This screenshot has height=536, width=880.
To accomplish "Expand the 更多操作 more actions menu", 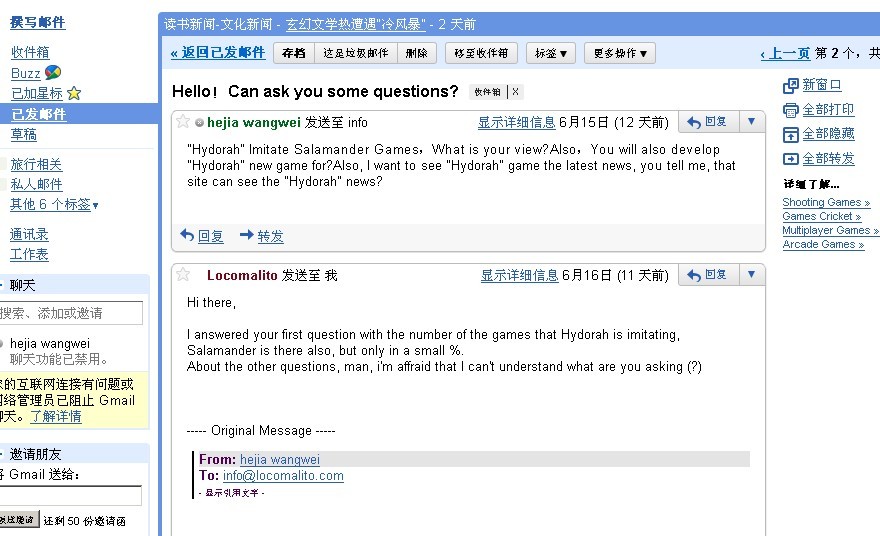I will [x=619, y=54].
